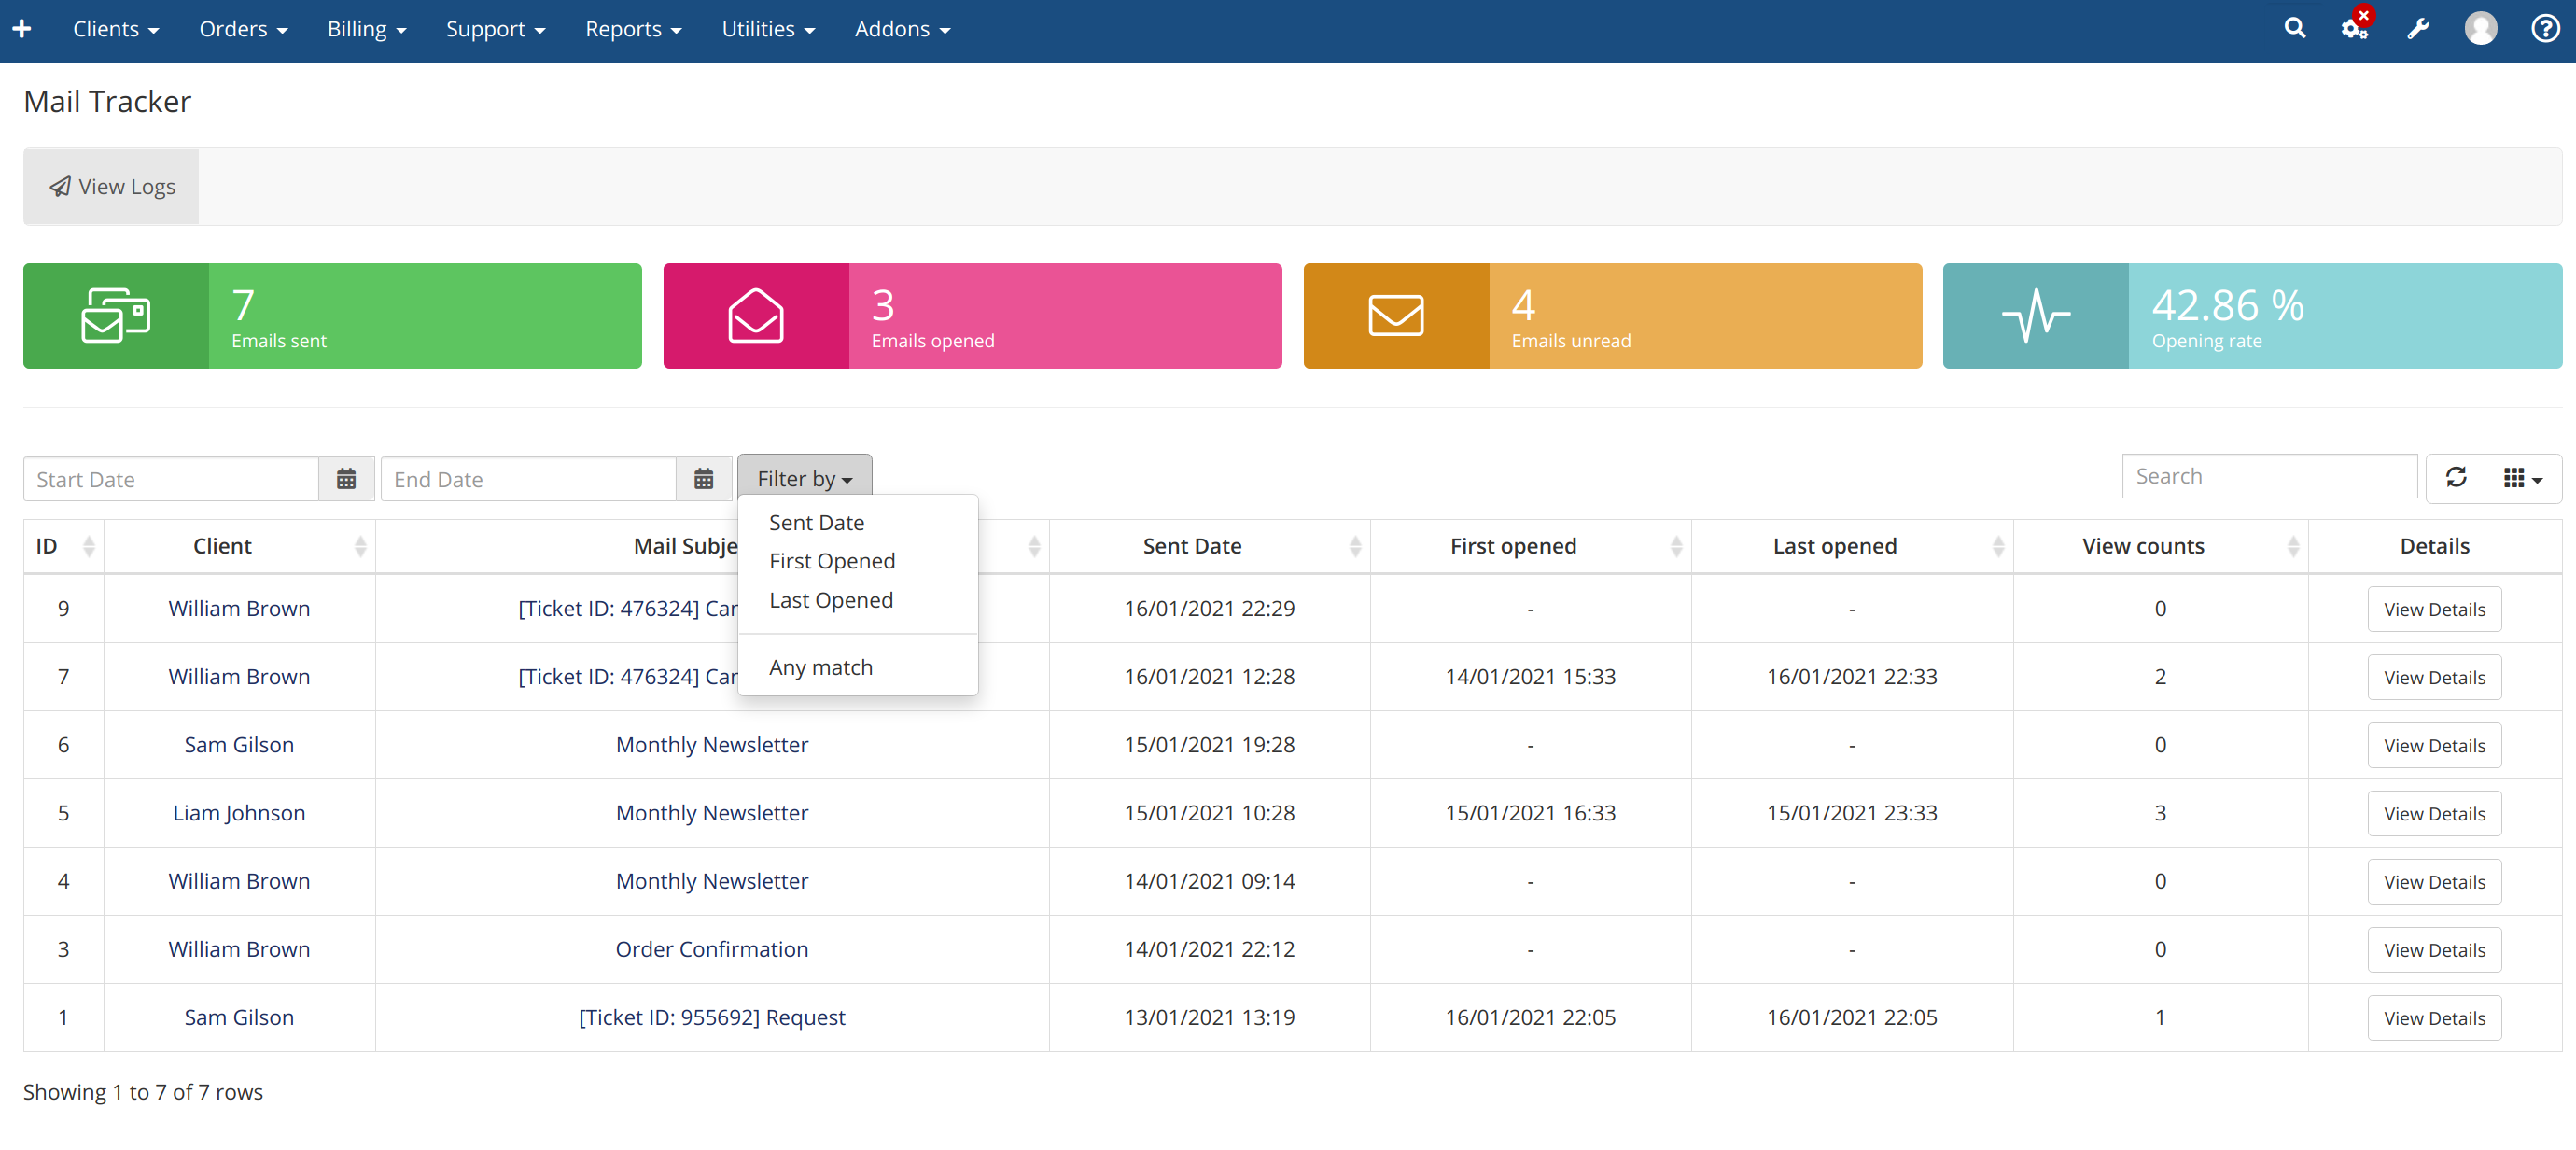View Details for email ID 6
Image resolution: width=2576 pixels, height=1150 pixels.
click(x=2434, y=745)
